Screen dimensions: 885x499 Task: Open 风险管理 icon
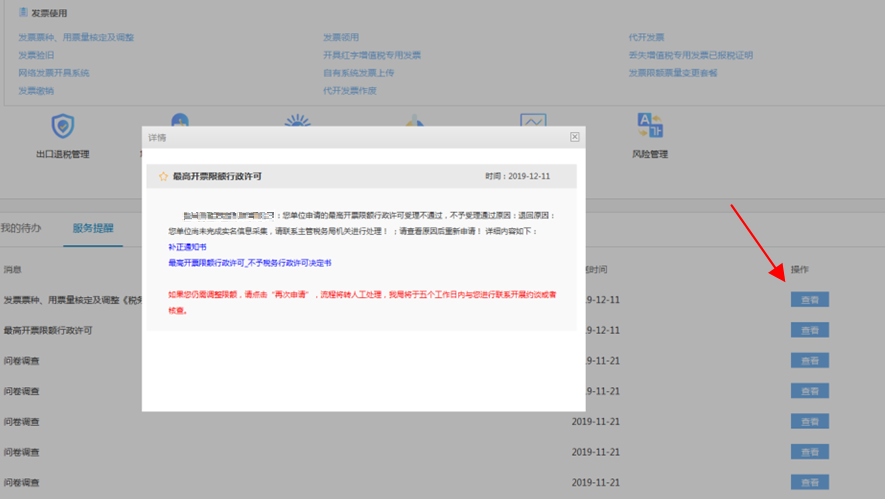(x=650, y=125)
